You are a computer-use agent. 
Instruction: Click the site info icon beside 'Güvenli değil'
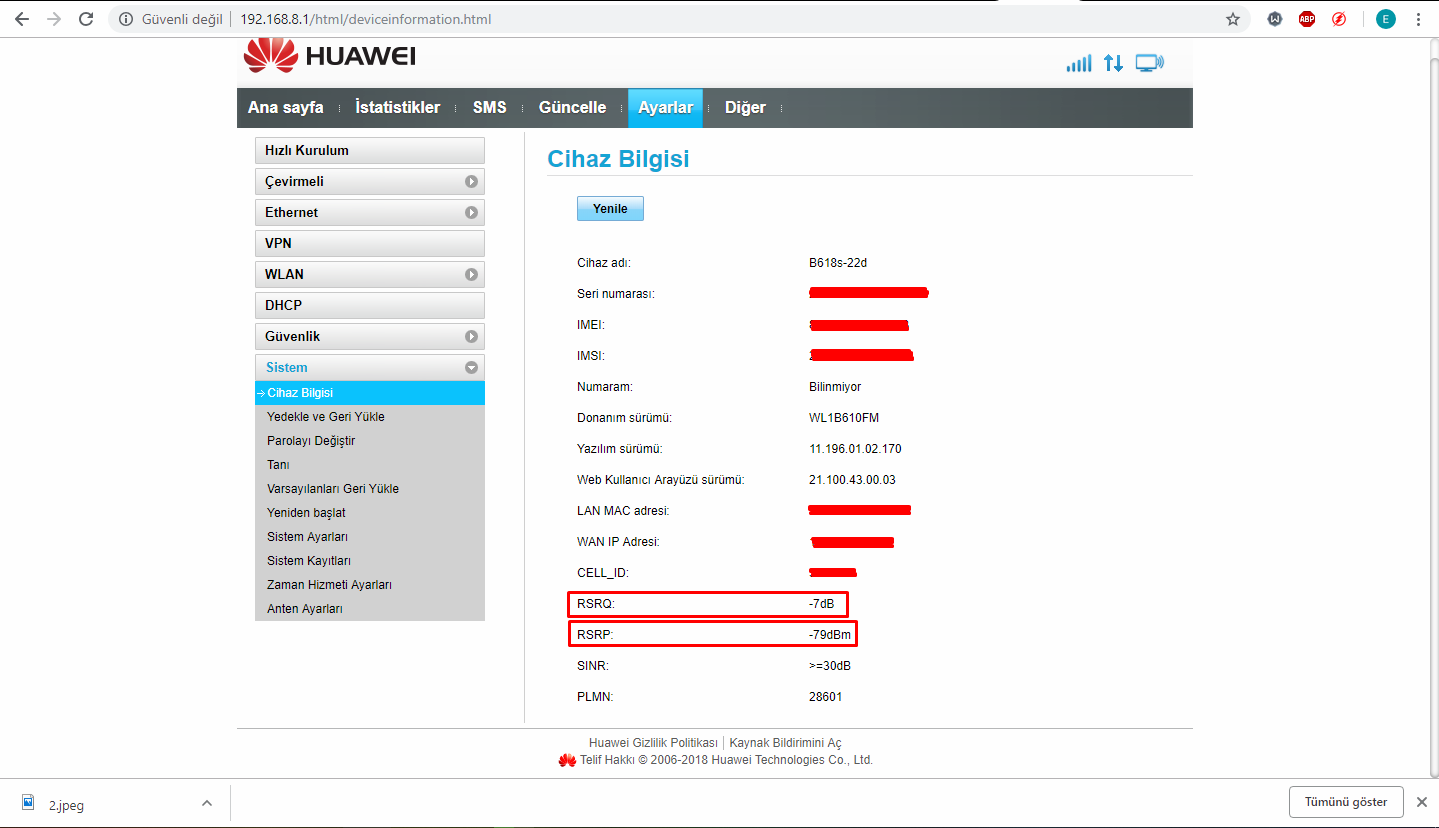[125, 19]
